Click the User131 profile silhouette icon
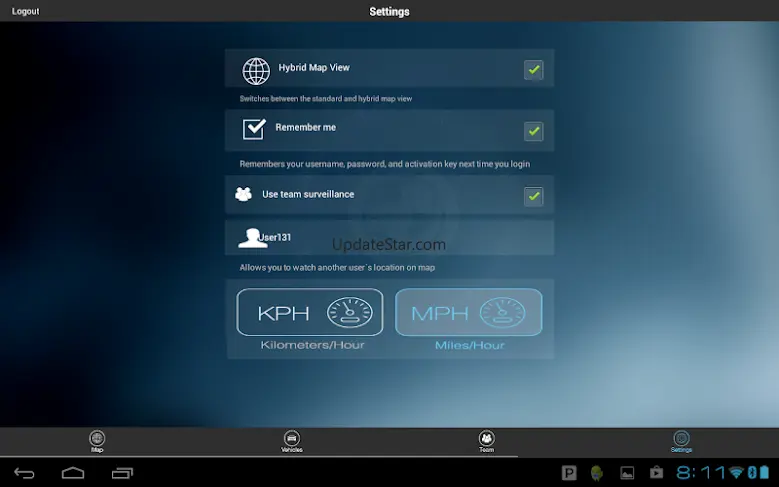 click(252, 238)
